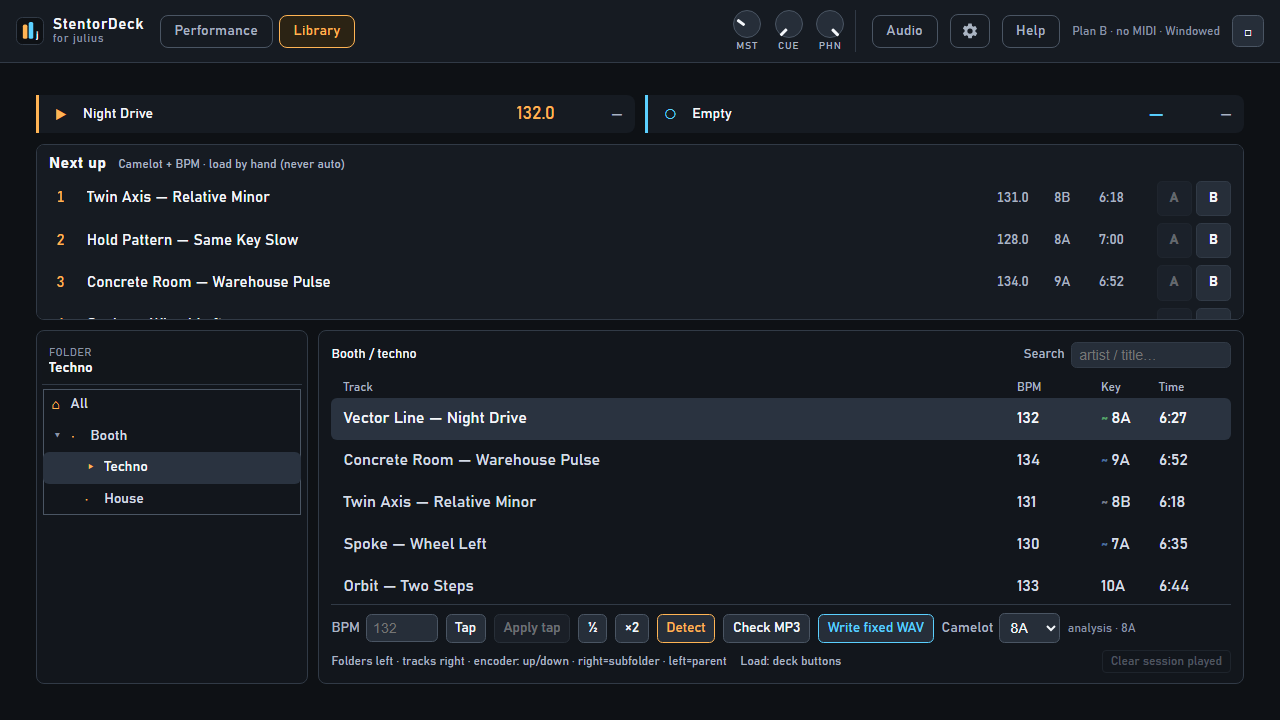The image size is (1280, 720).
Task: Click the 7A key of Spoke track
Action: pyautogui.click(x=1121, y=544)
